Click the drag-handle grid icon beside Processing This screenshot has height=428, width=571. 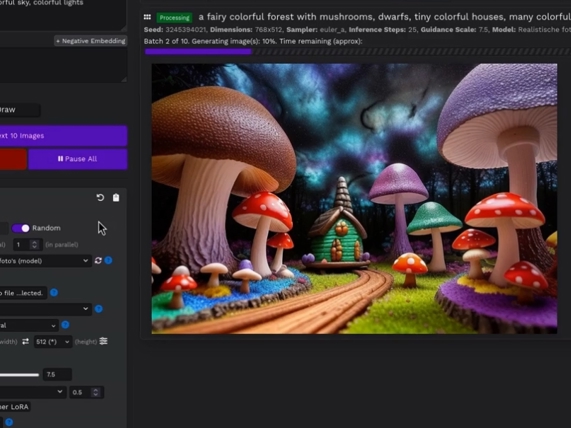(x=147, y=17)
